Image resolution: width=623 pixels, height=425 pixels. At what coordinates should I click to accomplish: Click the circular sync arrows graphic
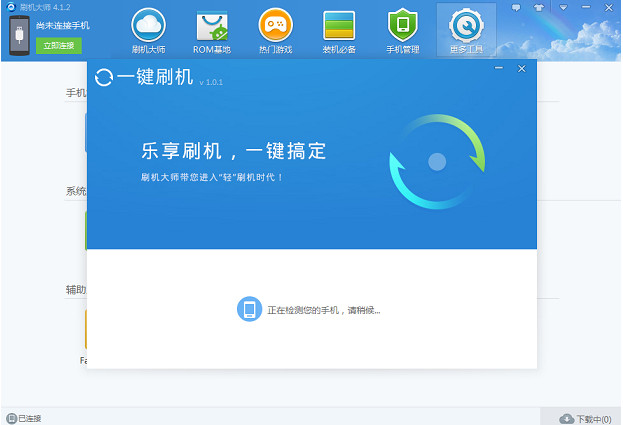point(437,162)
